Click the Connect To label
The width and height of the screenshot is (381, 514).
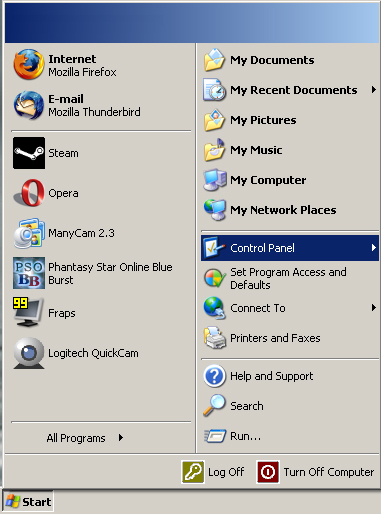tap(258, 308)
